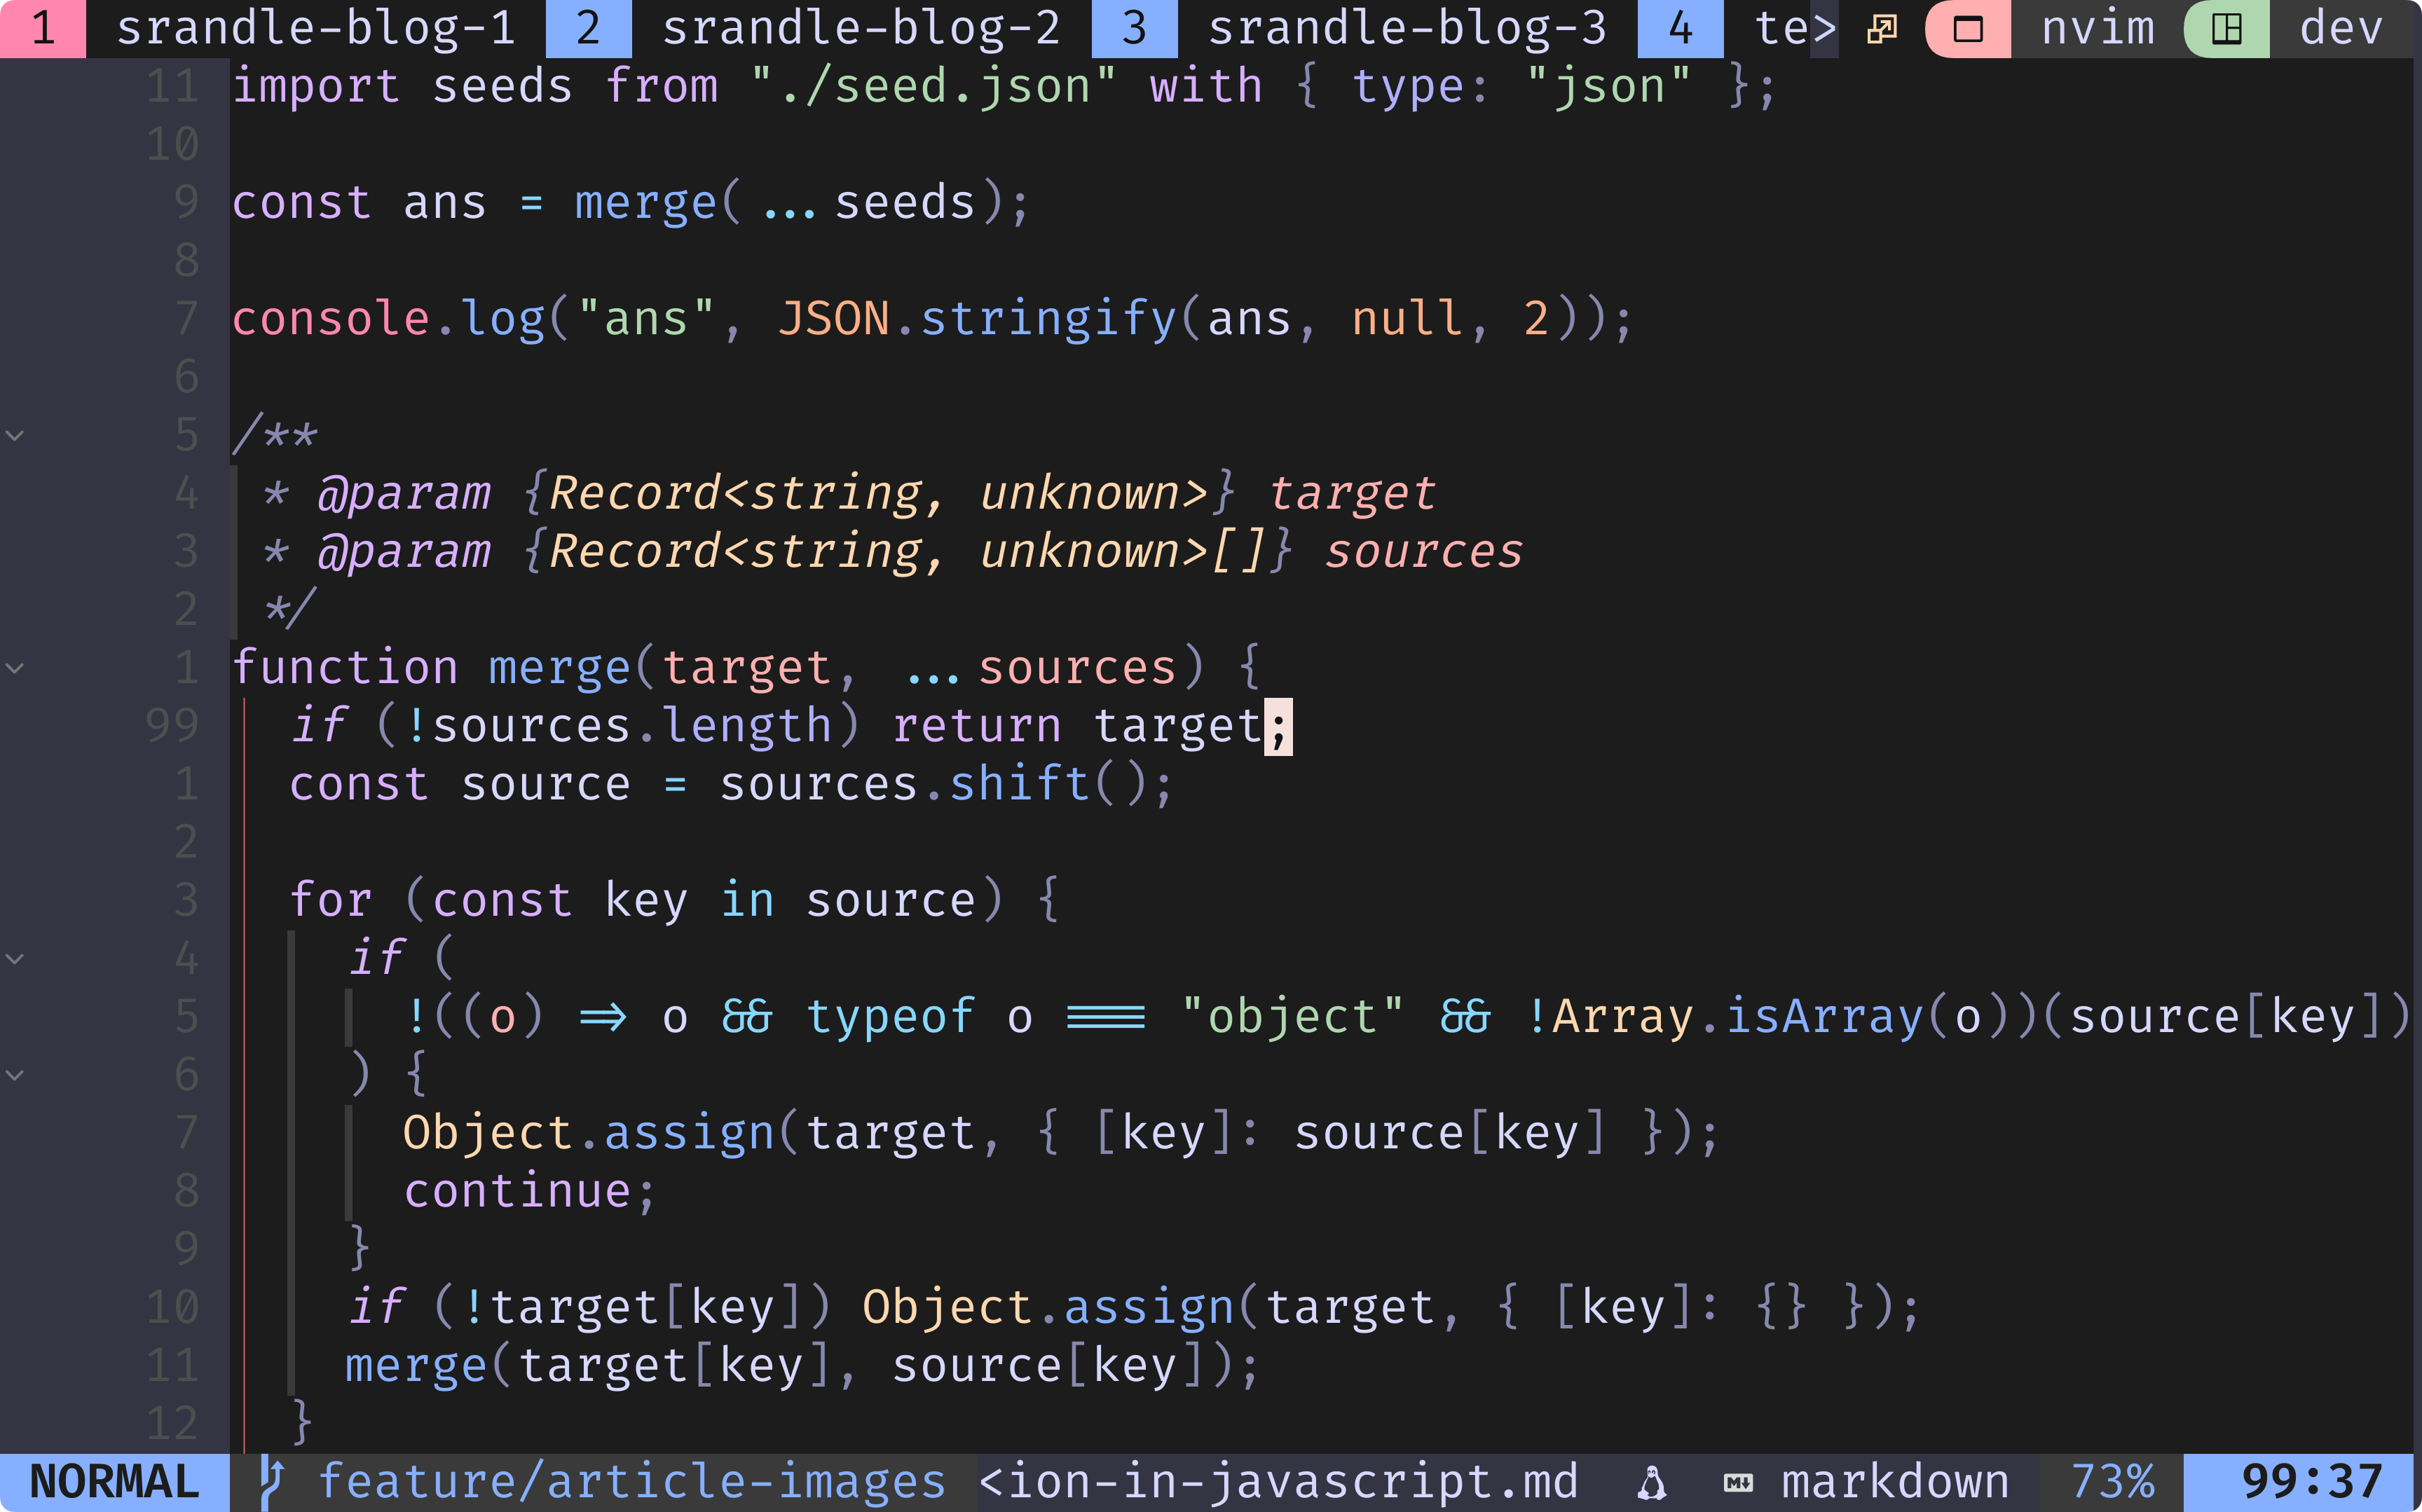Collapse the fold at the 'if (' line

[x=15, y=959]
